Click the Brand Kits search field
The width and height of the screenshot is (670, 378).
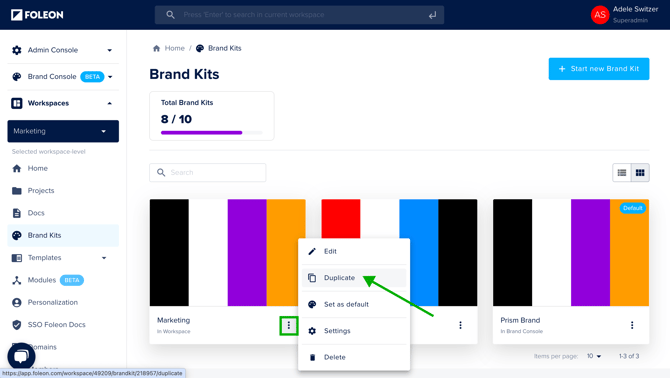(208, 173)
